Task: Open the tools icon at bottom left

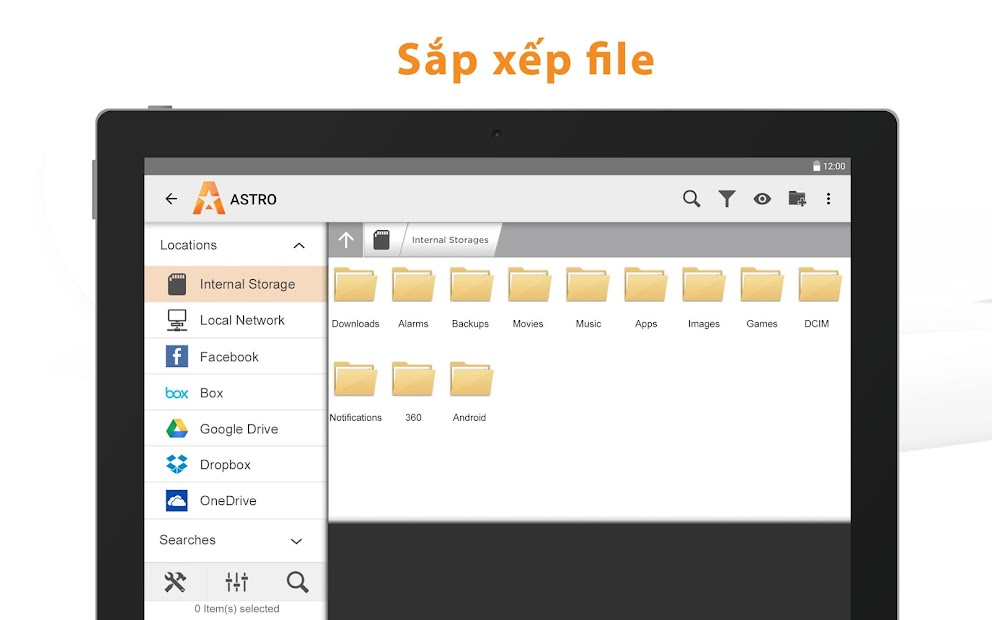Action: [x=175, y=581]
